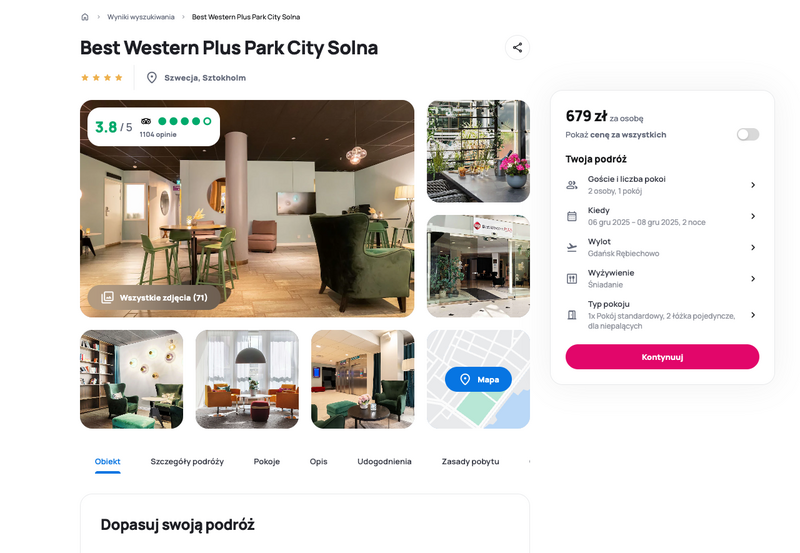Open the hotel entrance thumbnail photo
The image size is (800, 553).
tap(478, 266)
